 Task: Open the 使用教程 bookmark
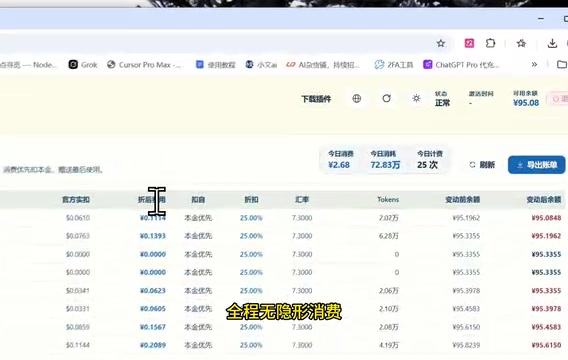216,64
